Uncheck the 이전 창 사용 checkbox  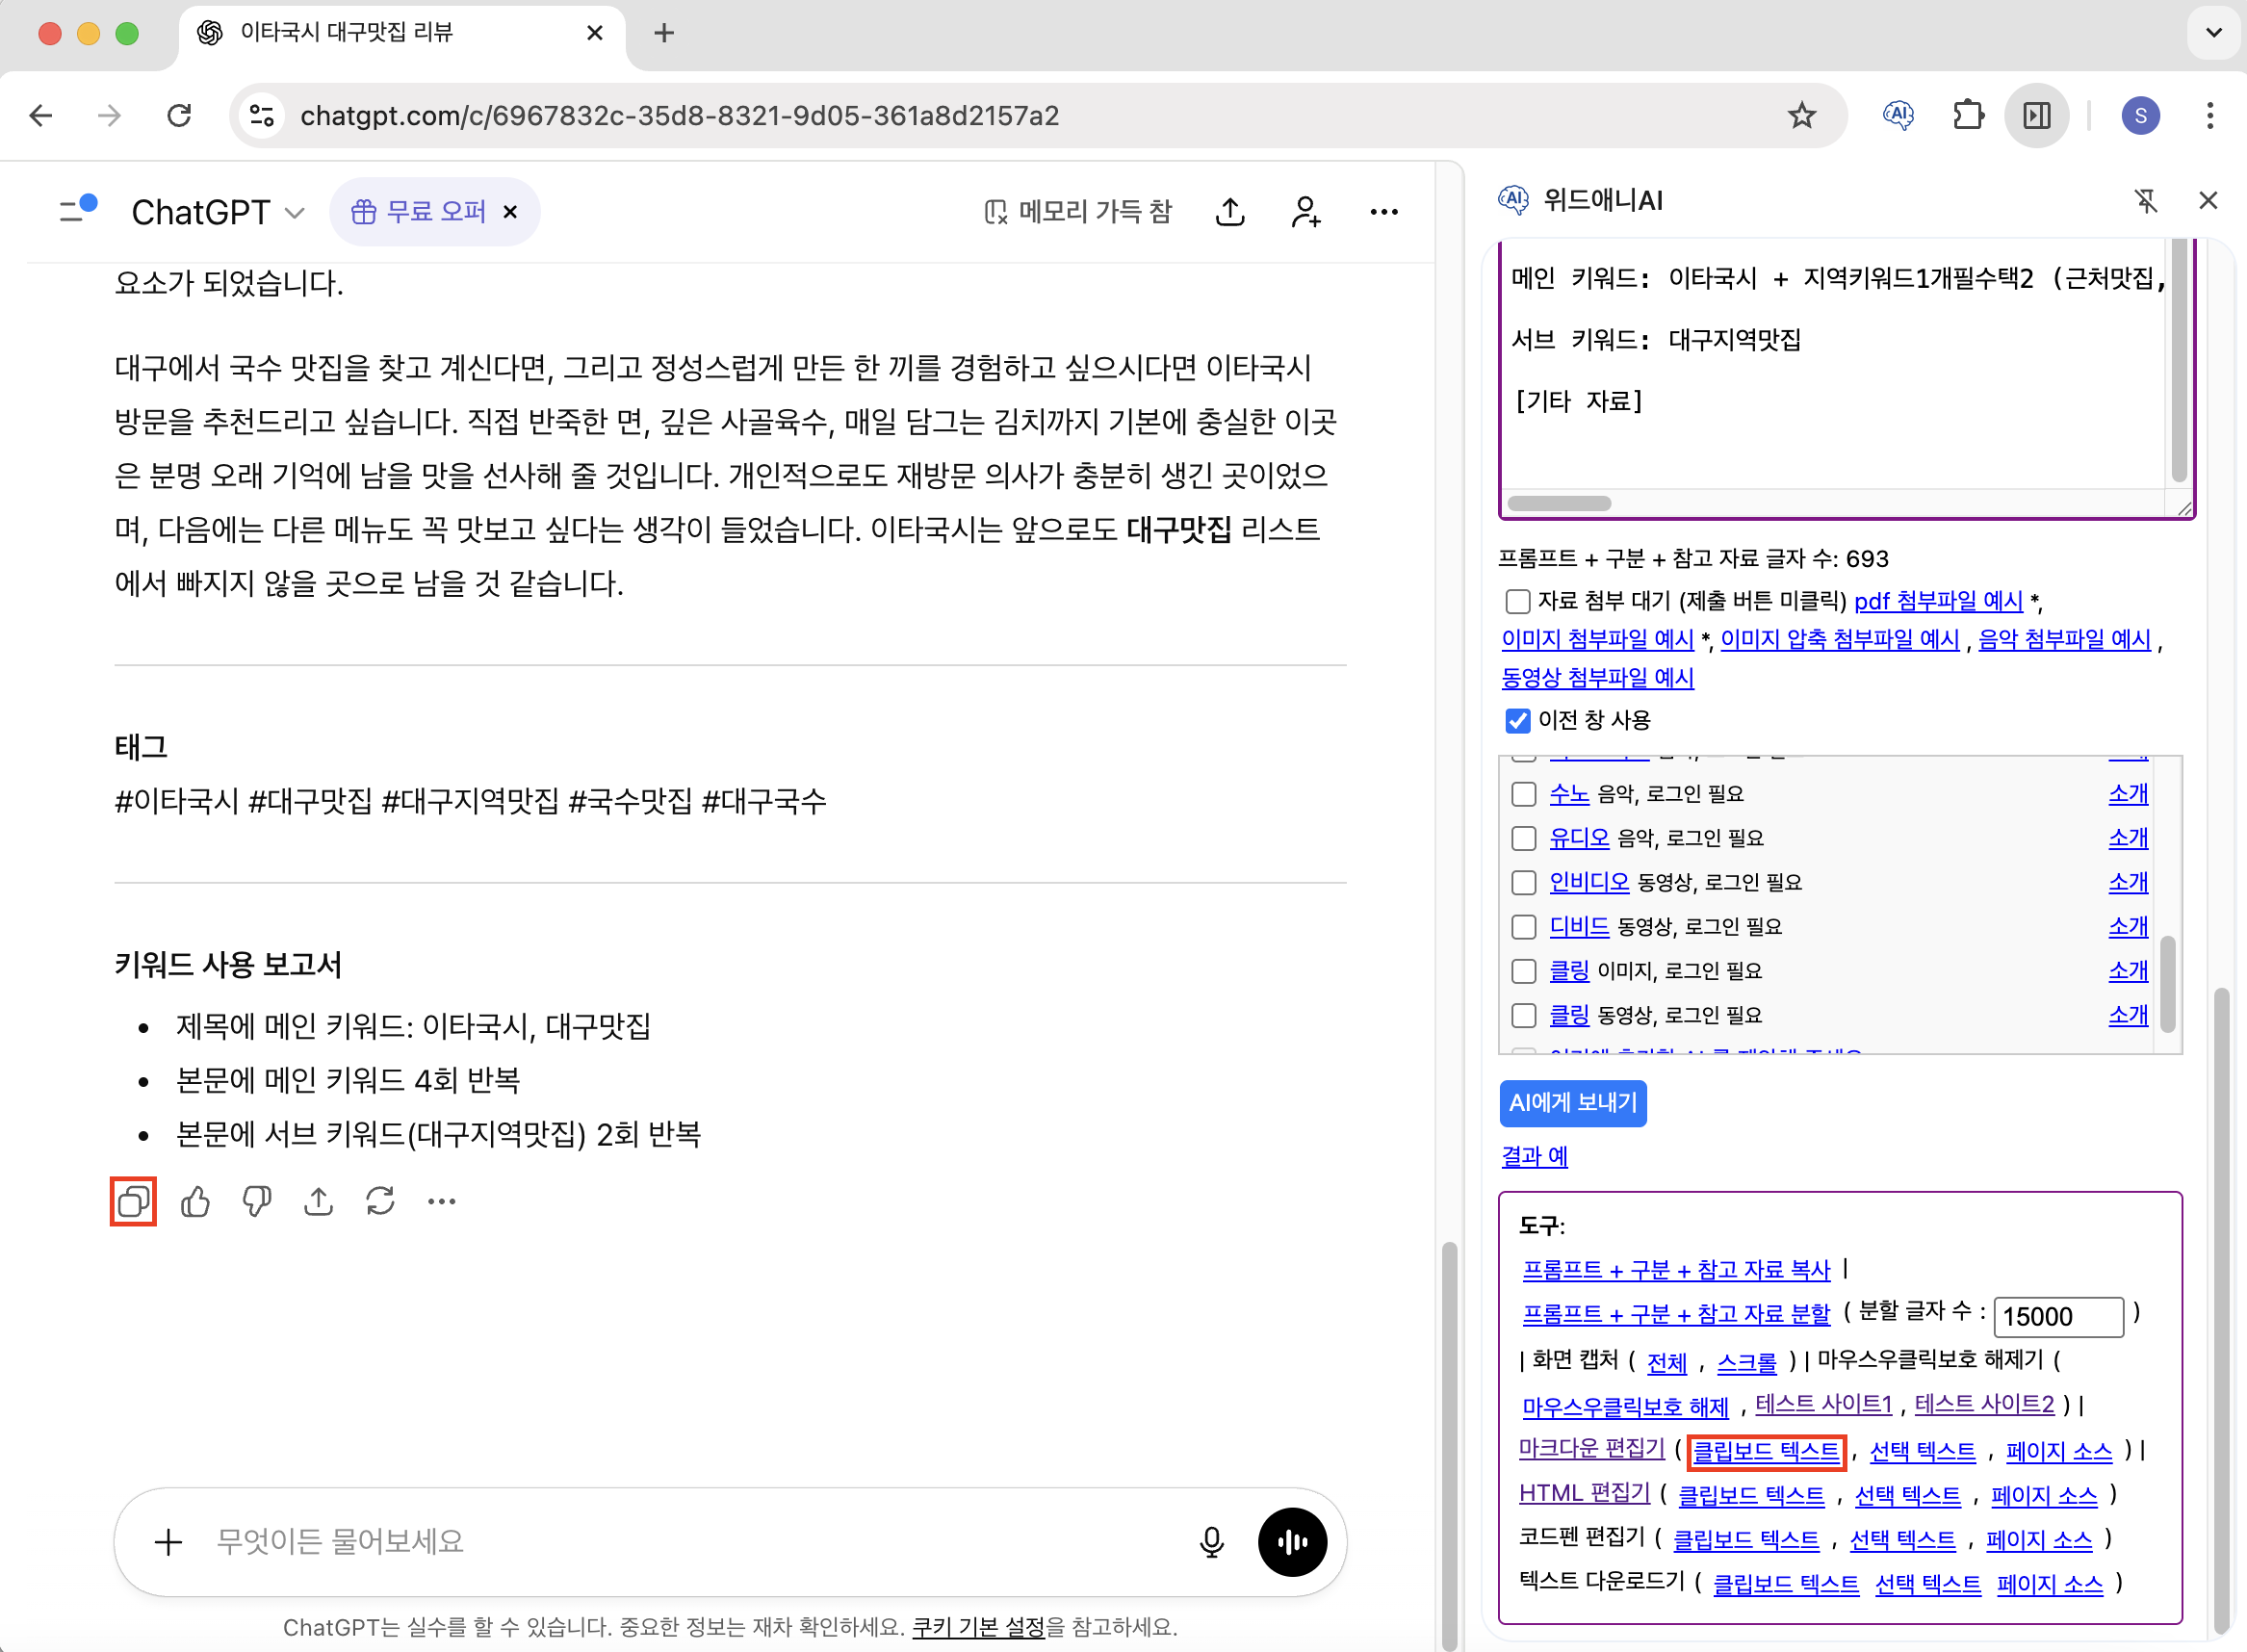(1517, 720)
